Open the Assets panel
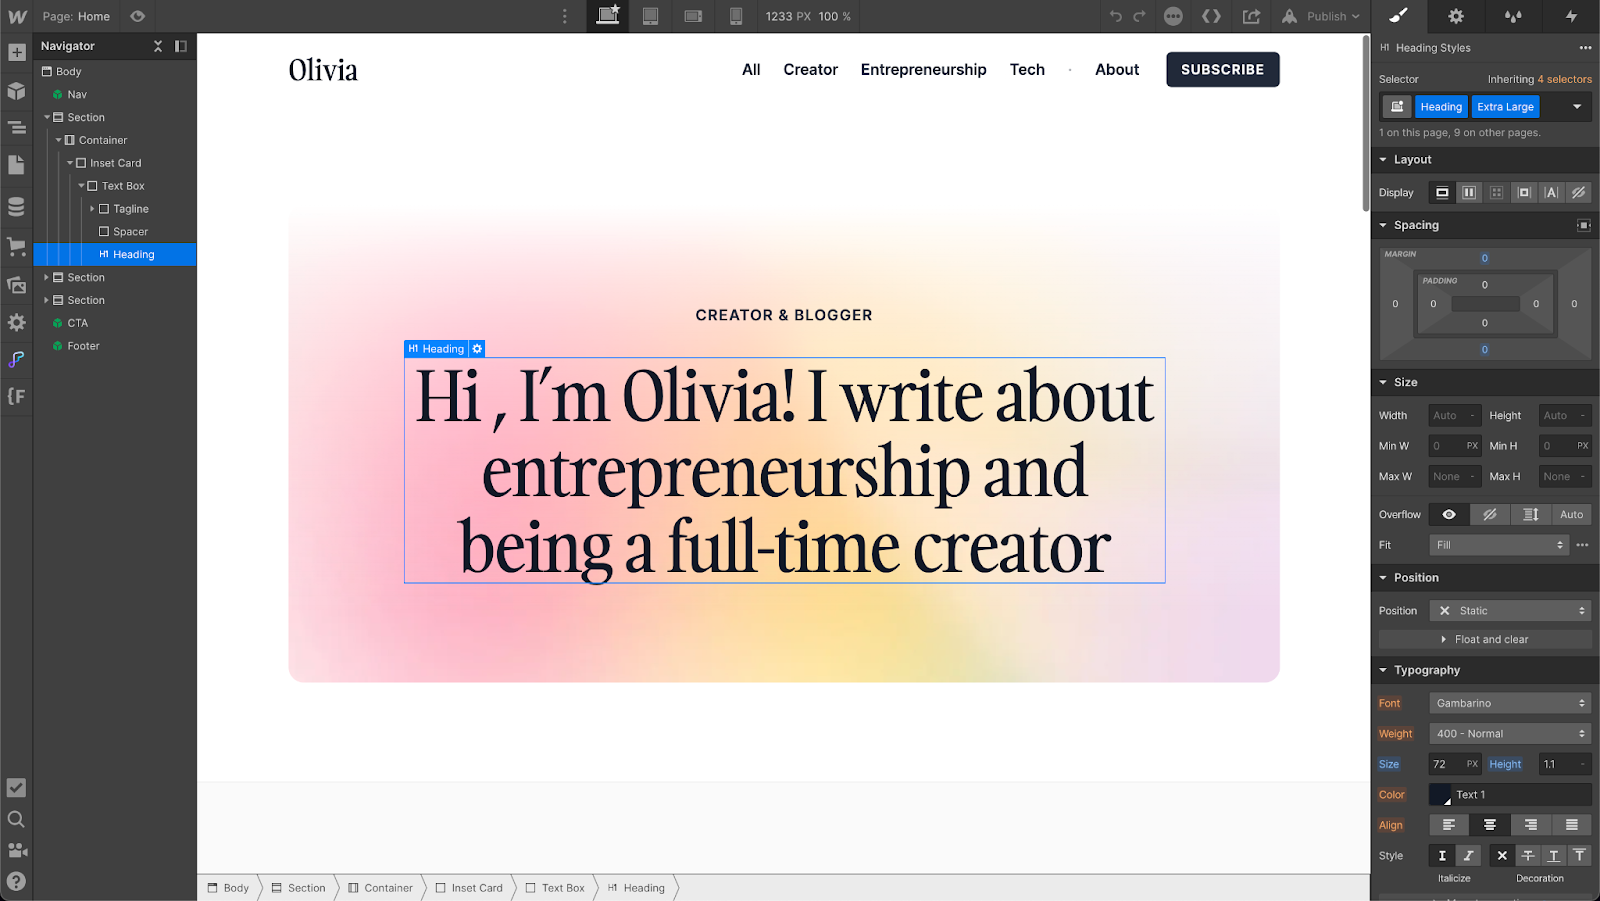Screen dimensions: 1600x901 [16, 285]
